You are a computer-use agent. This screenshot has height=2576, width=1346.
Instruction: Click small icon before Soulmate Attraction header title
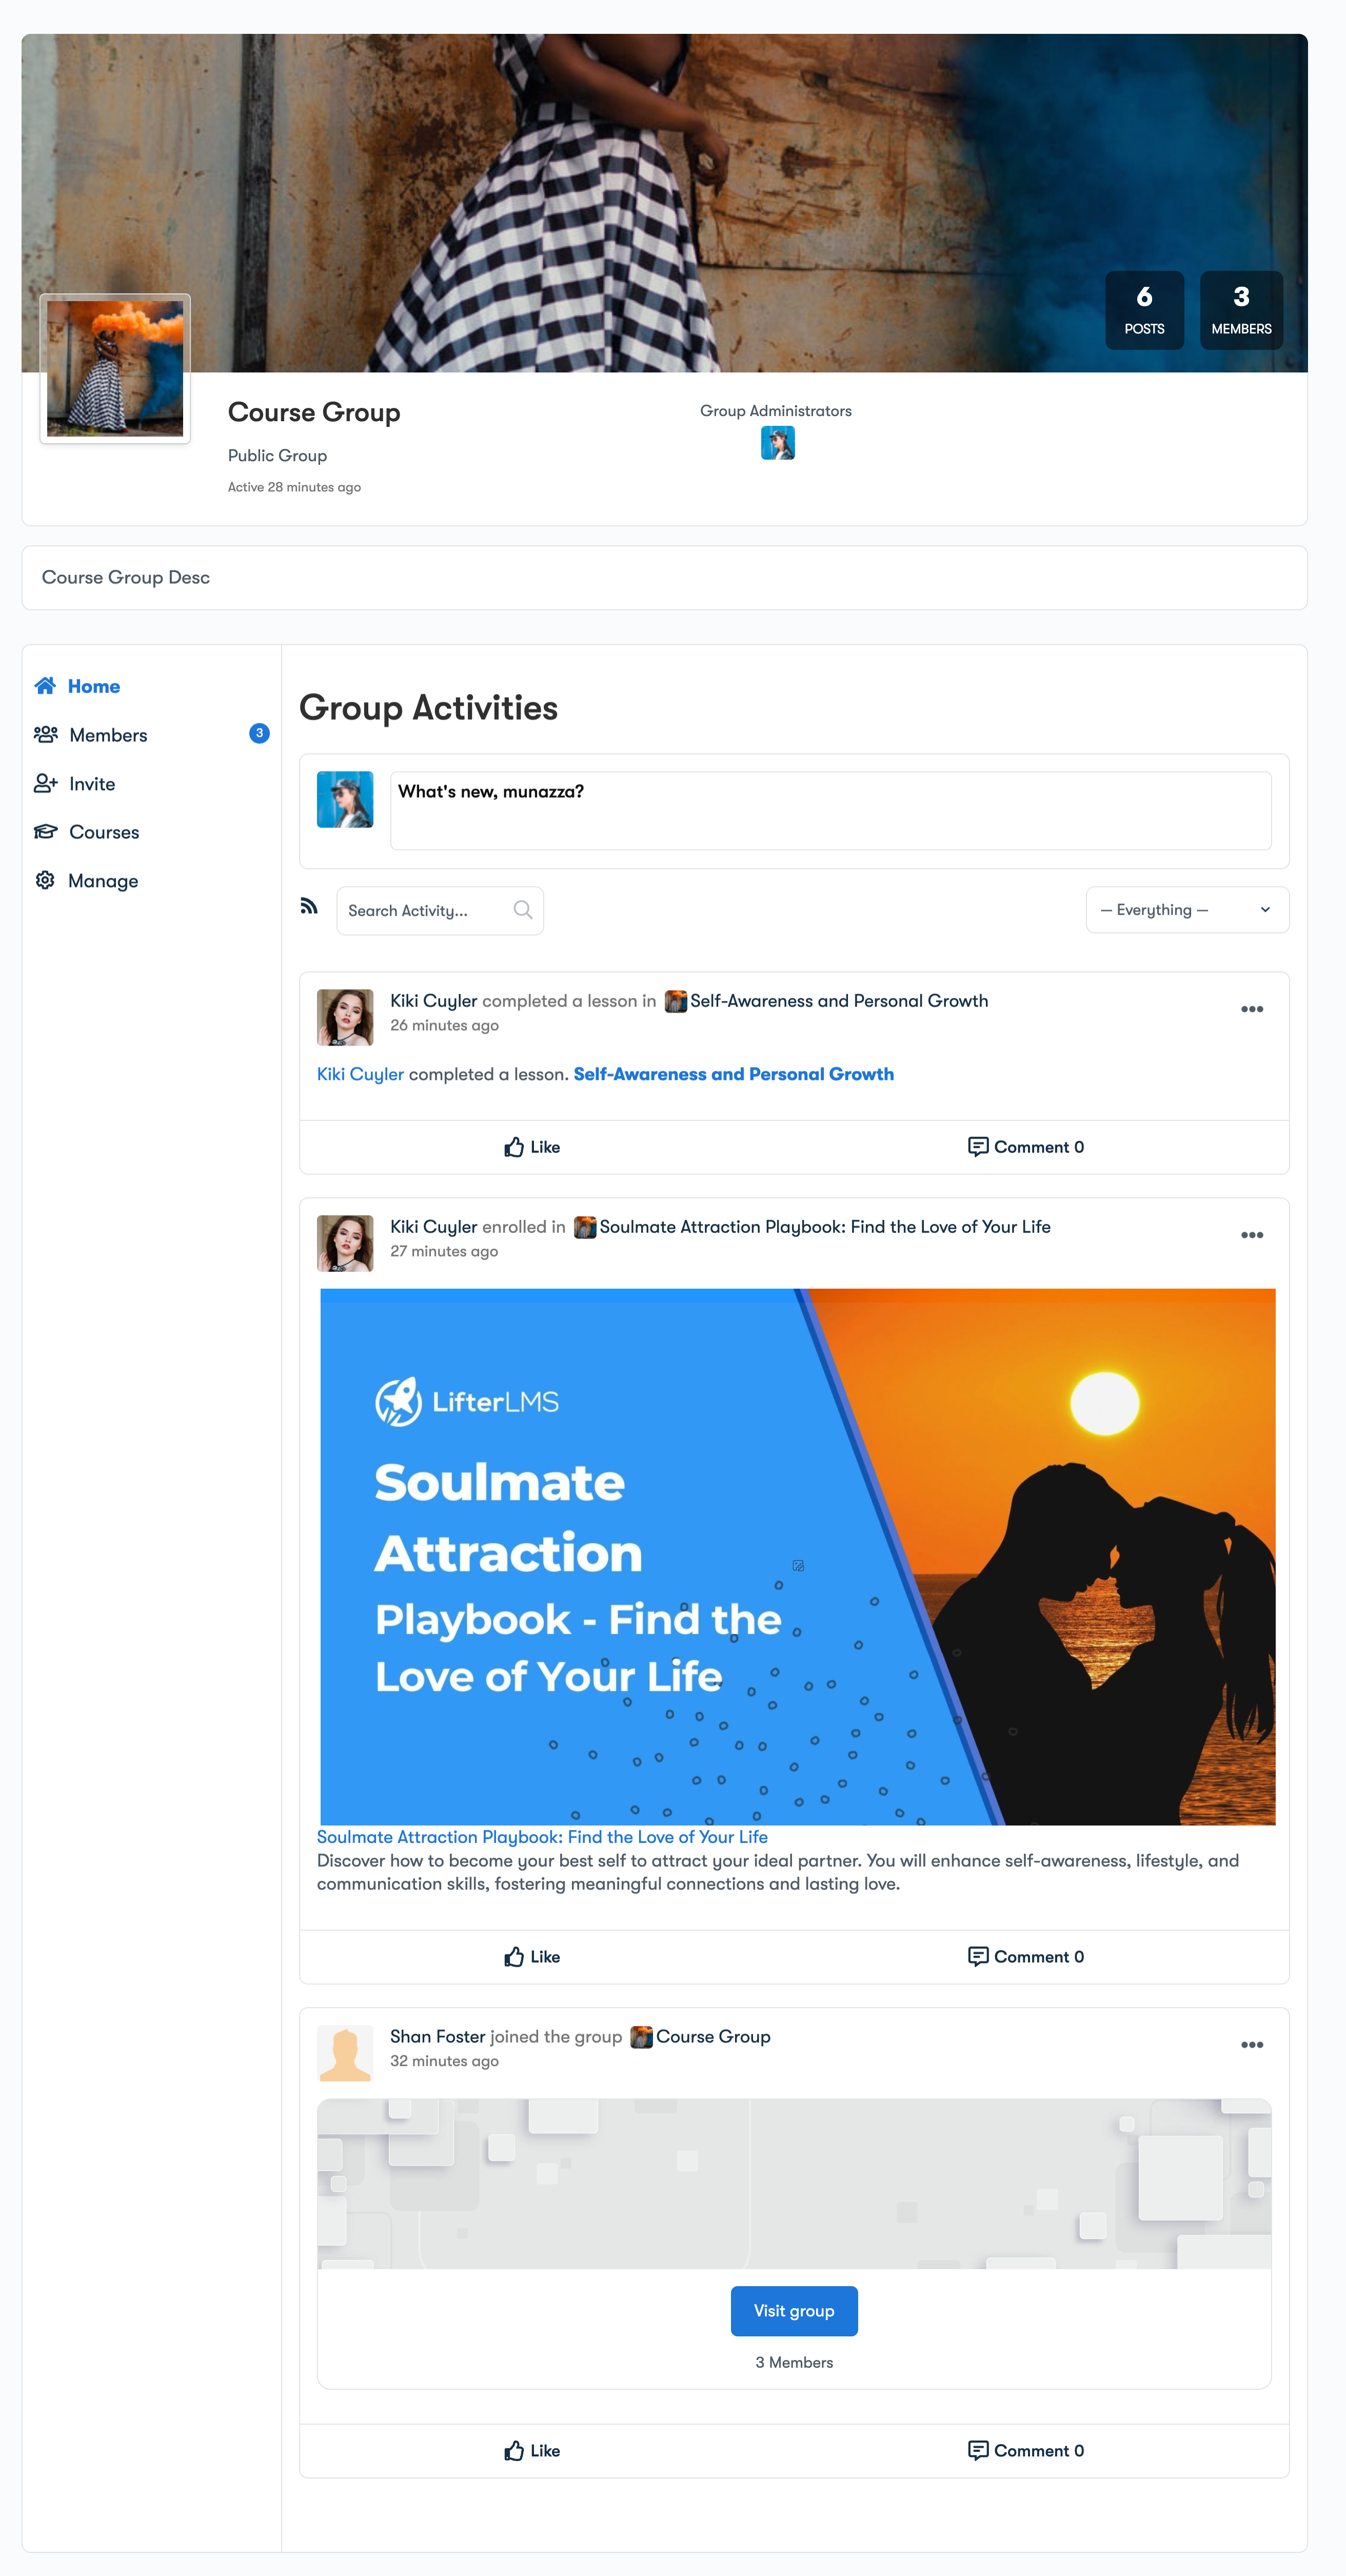pos(585,1227)
